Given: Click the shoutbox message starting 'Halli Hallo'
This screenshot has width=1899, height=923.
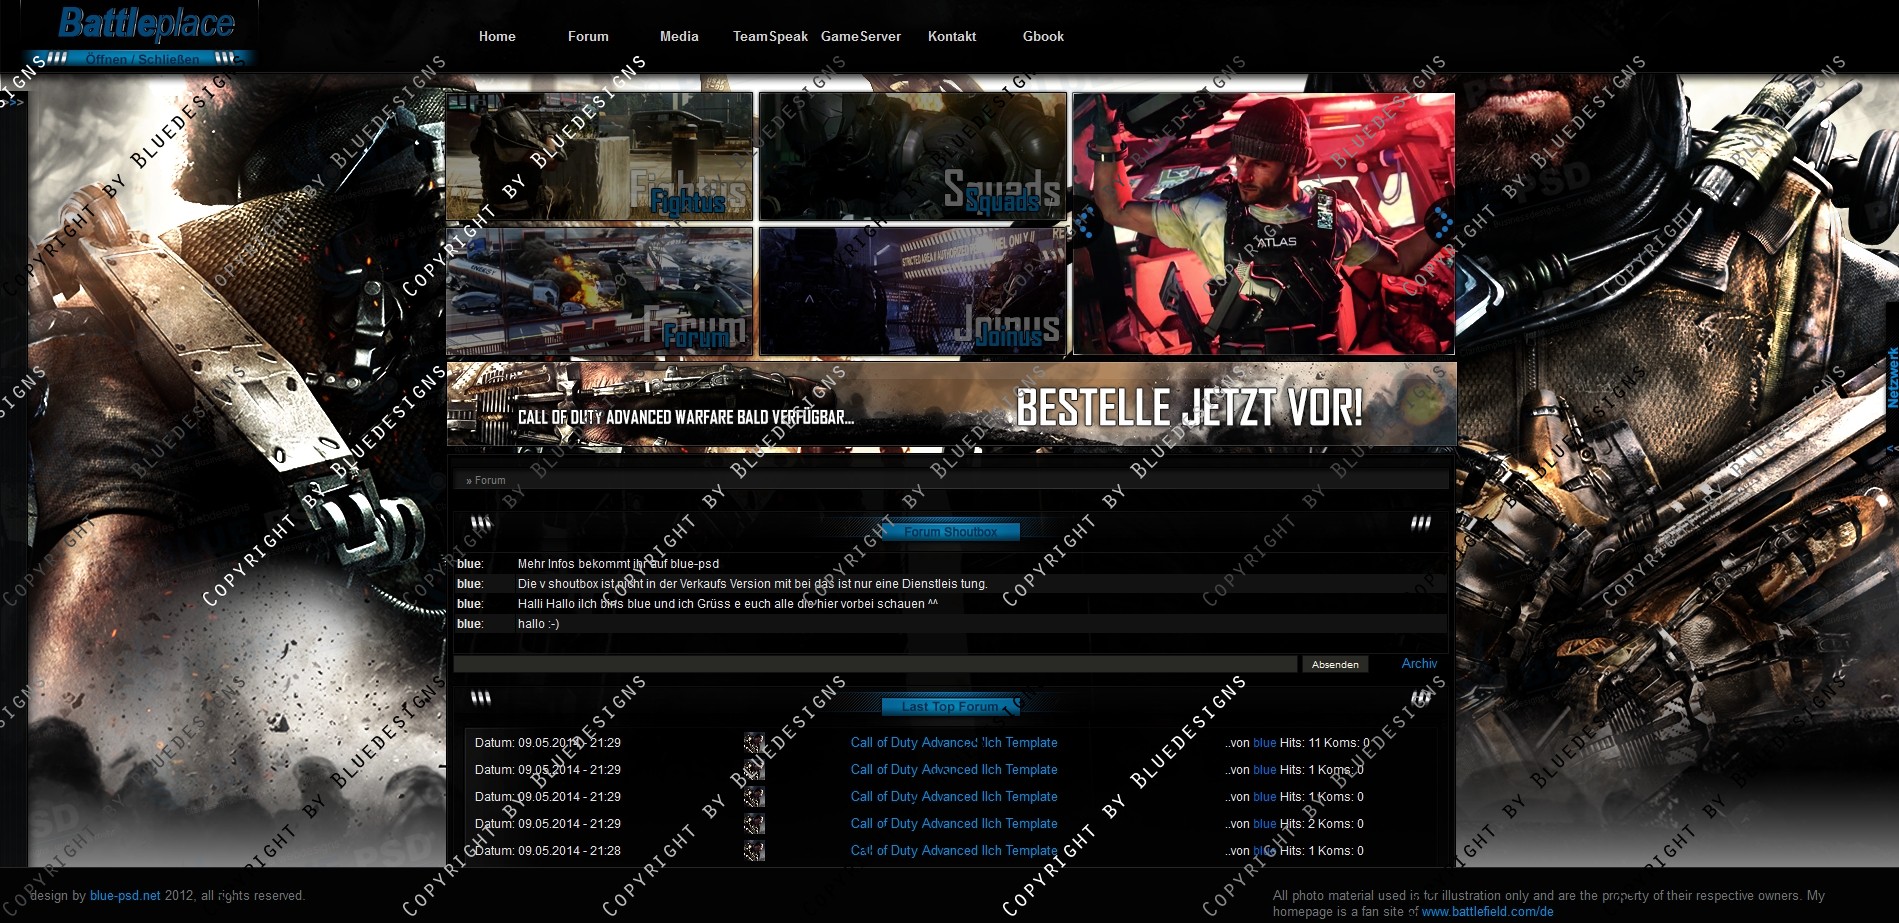Looking at the screenshot, I should point(727,604).
